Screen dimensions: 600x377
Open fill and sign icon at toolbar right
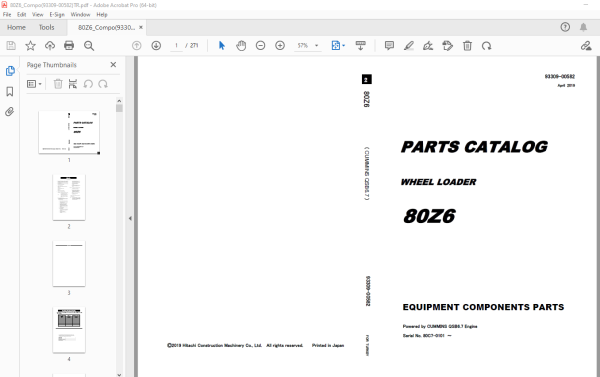click(586, 46)
